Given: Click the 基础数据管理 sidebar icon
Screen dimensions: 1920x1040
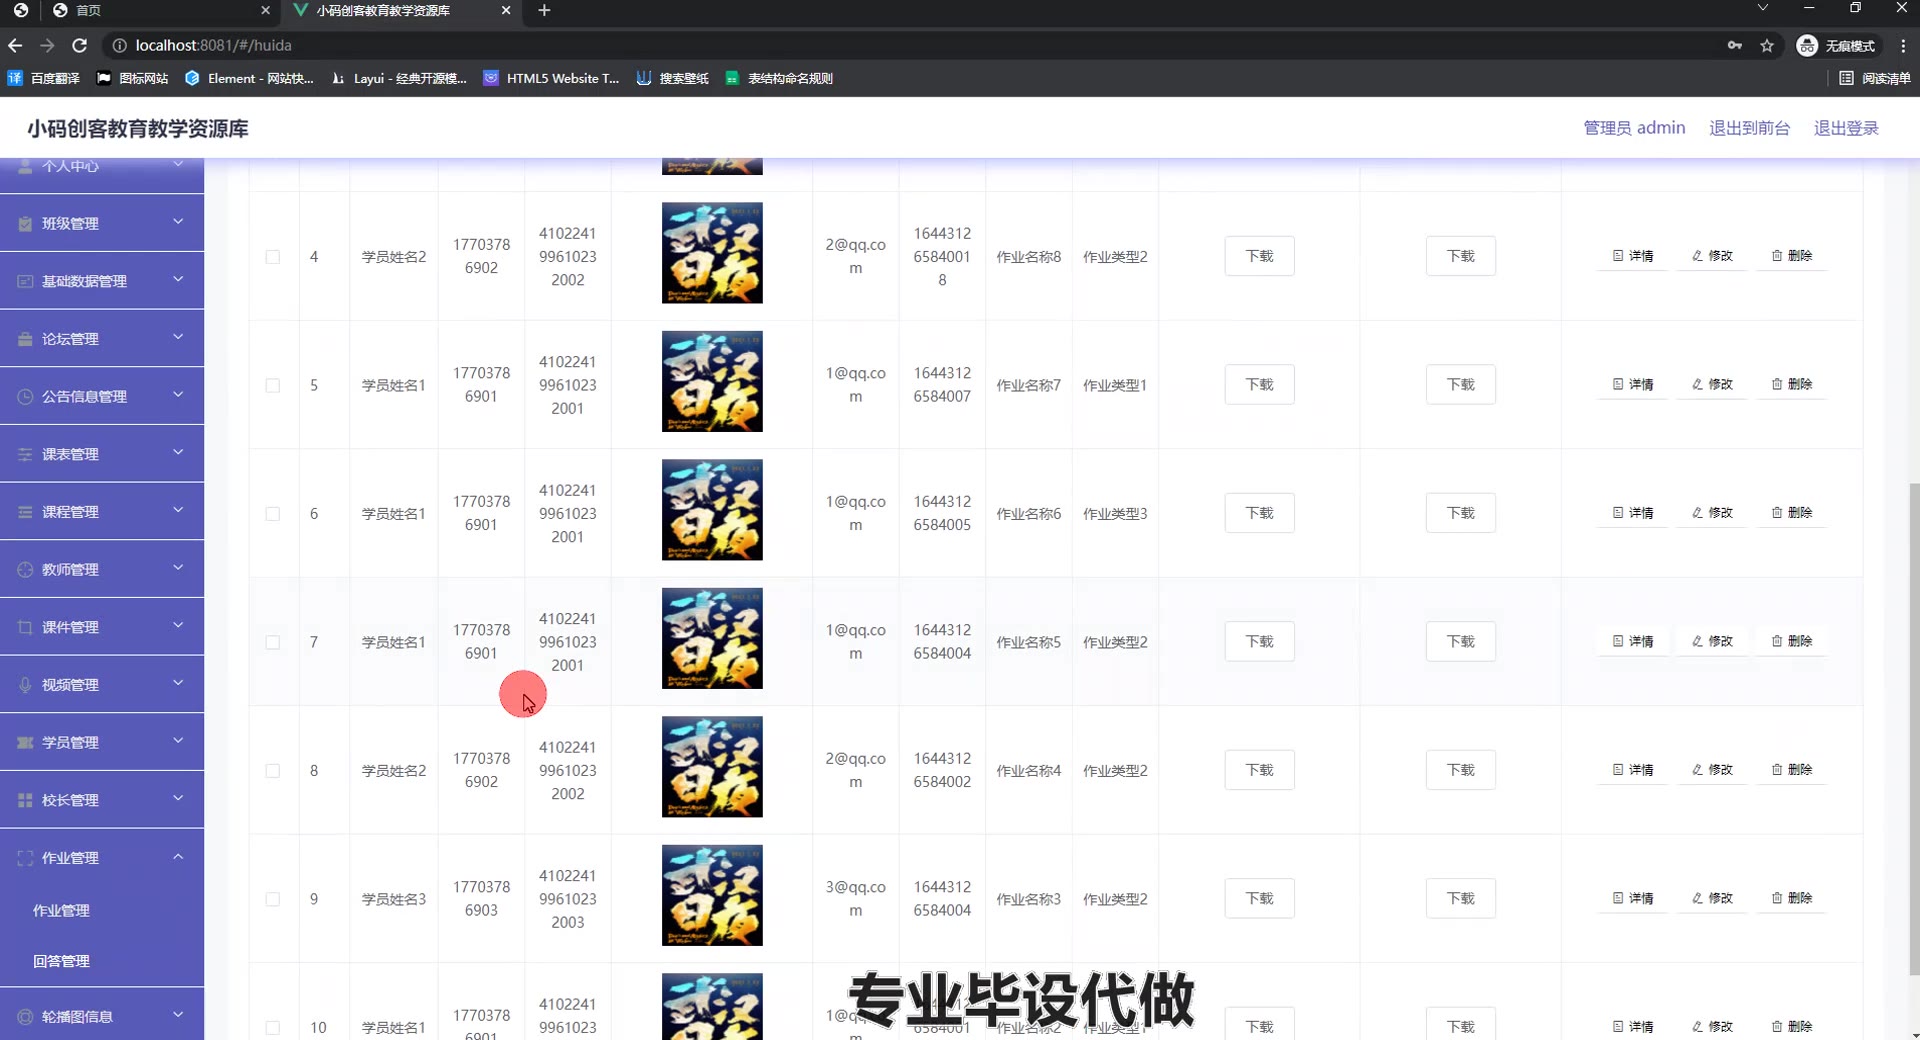Looking at the screenshot, I should point(25,282).
